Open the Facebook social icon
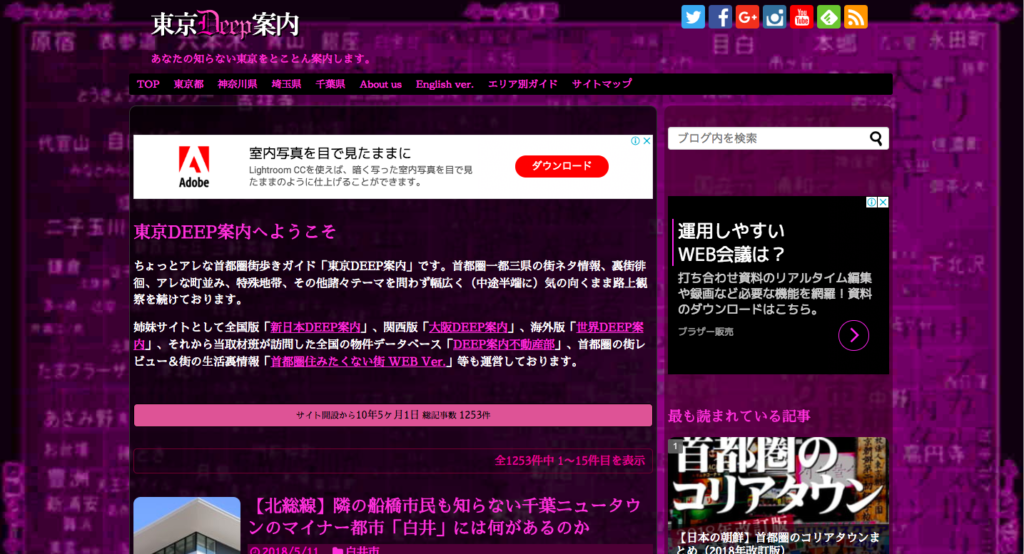 (720, 17)
